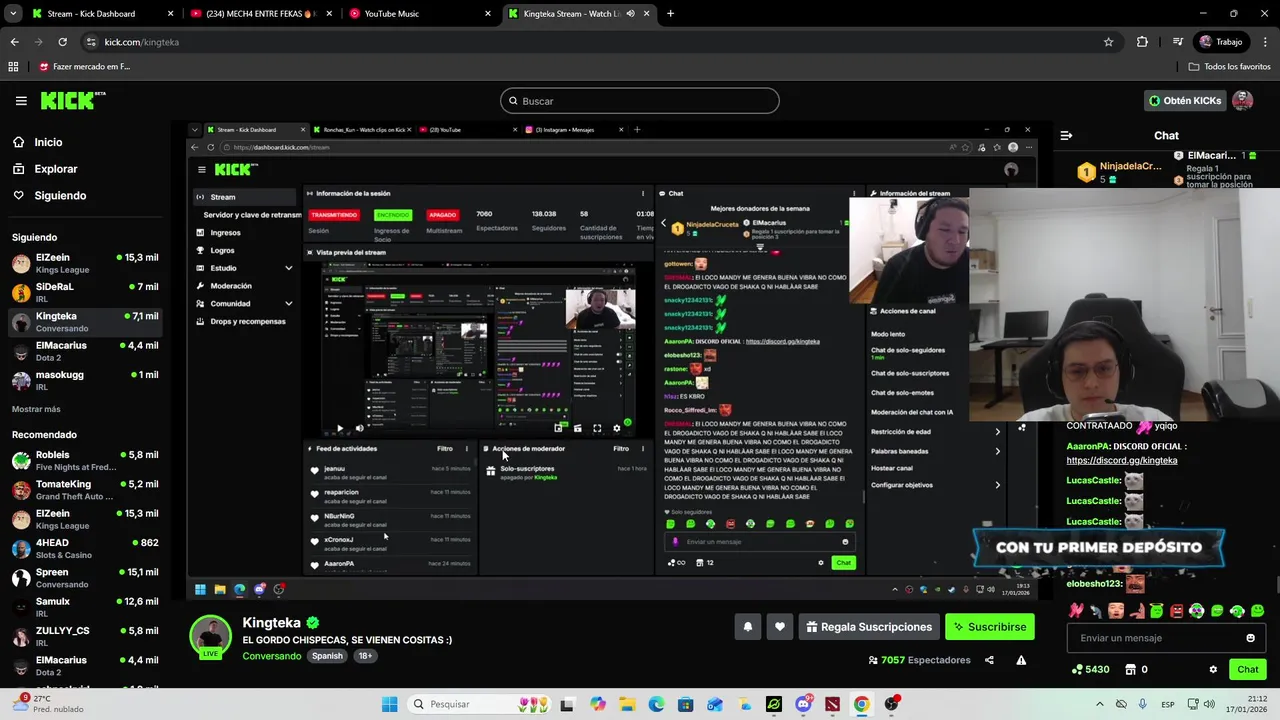Open the Chrome apps grid icon
Screen dimensions: 1280x720
[x=13, y=67]
